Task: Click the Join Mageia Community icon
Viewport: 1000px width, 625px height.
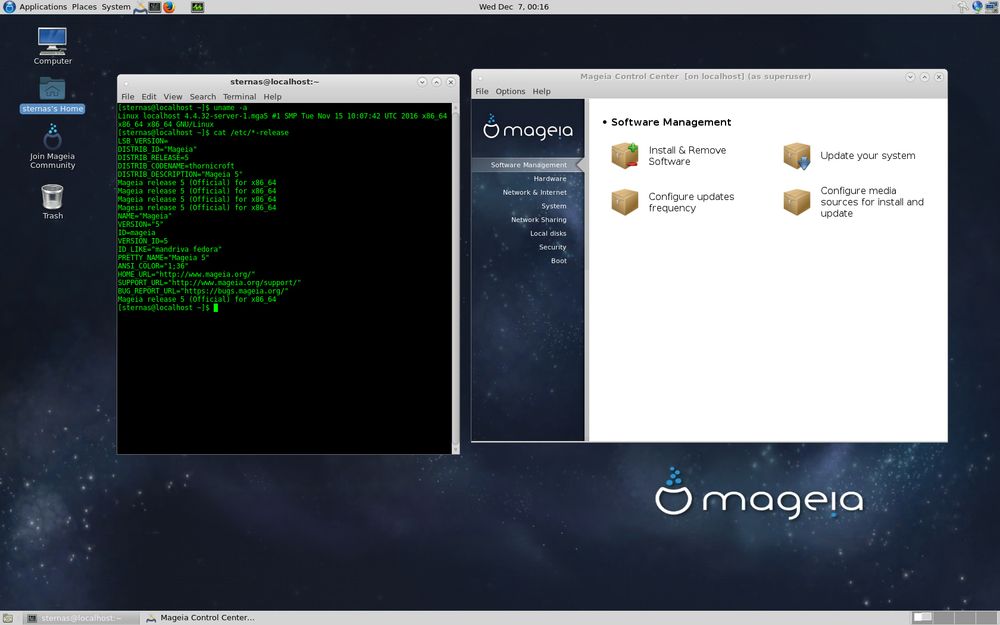Action: point(53,146)
